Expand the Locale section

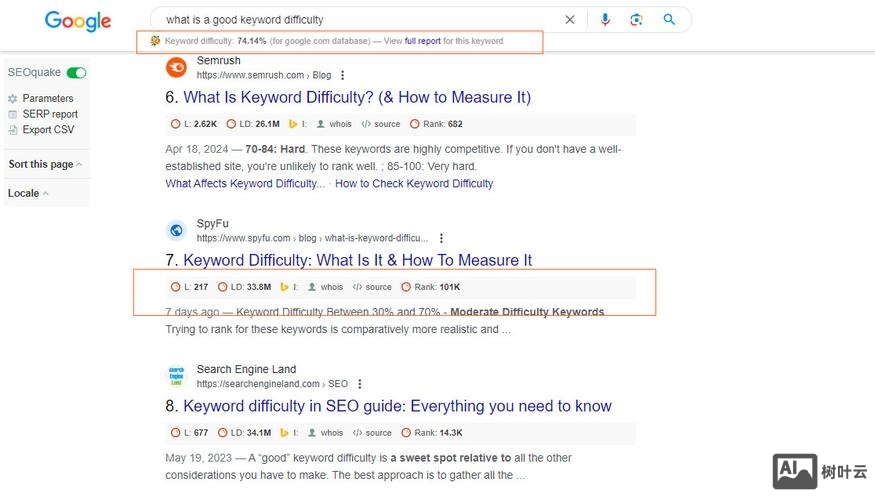pyautogui.click(x=28, y=193)
